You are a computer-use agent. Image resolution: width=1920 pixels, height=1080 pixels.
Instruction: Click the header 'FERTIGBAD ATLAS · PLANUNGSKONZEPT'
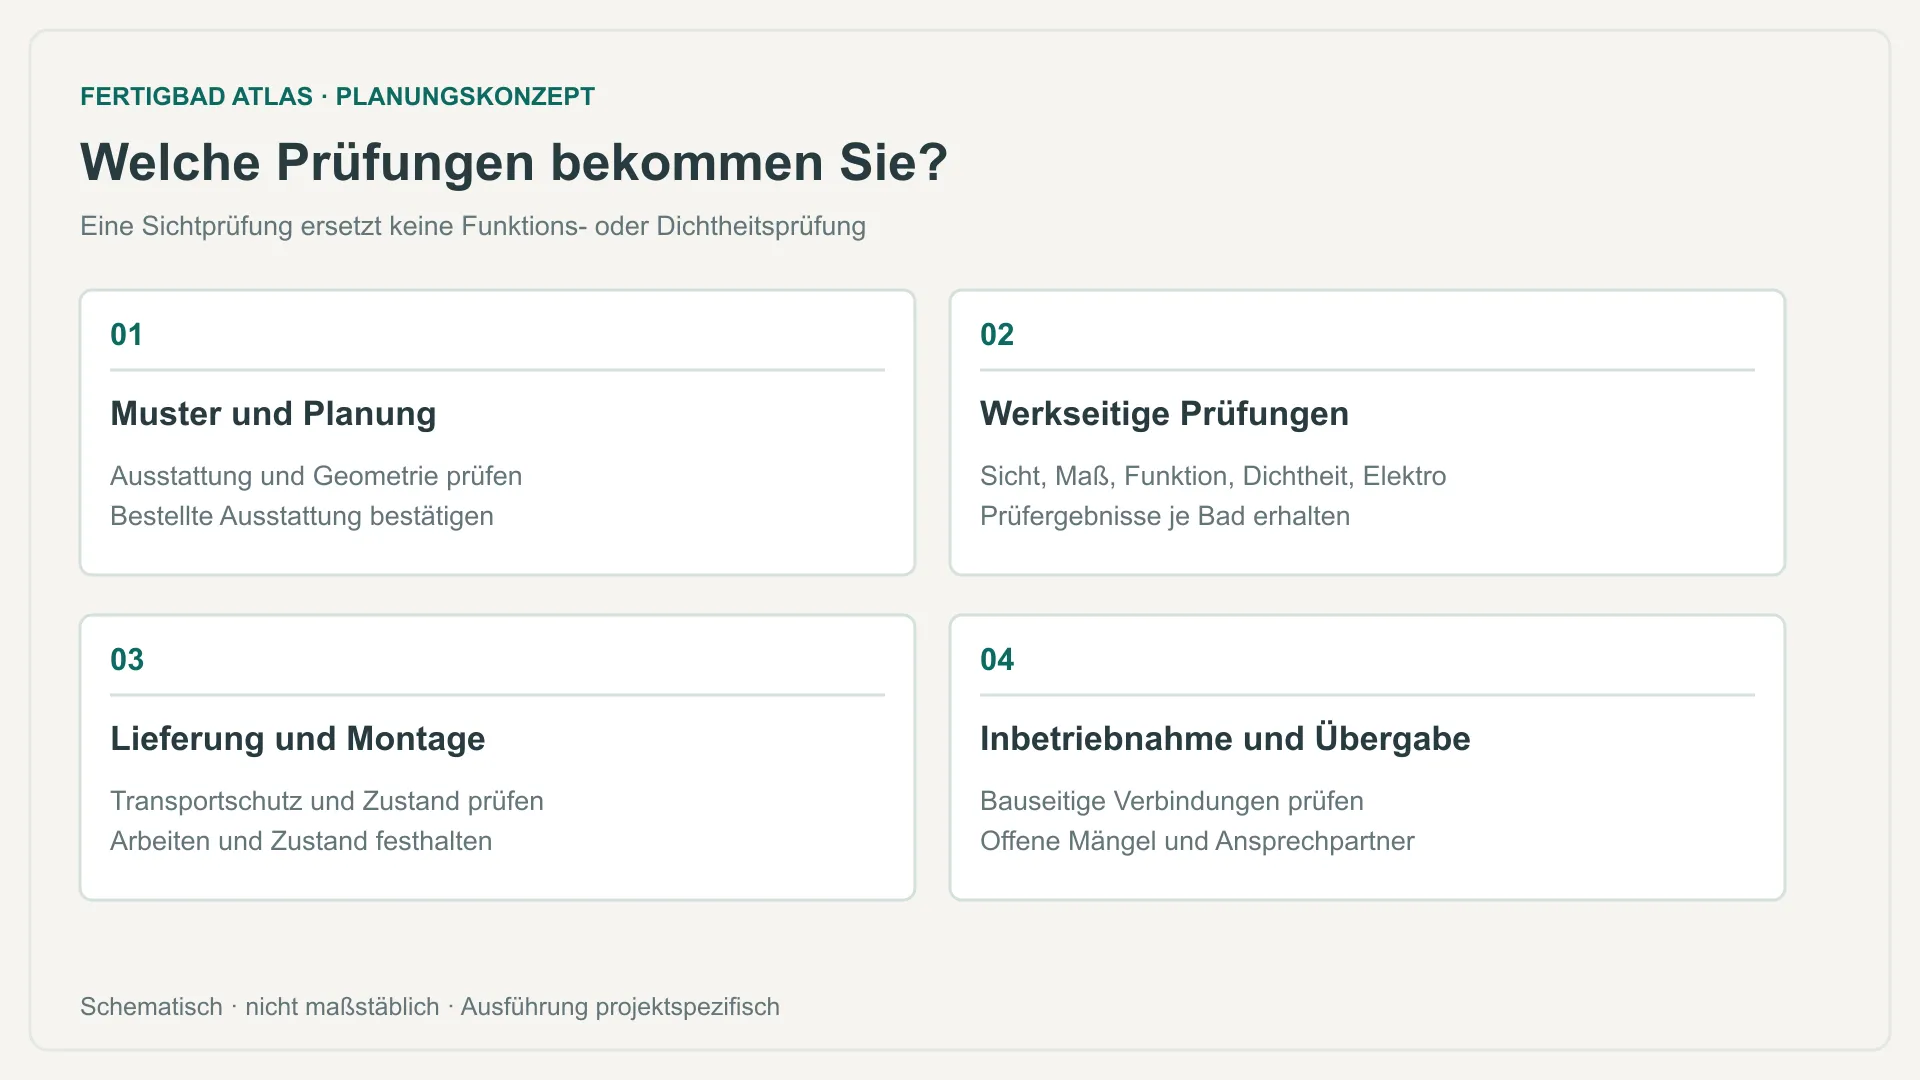pyautogui.click(x=337, y=97)
